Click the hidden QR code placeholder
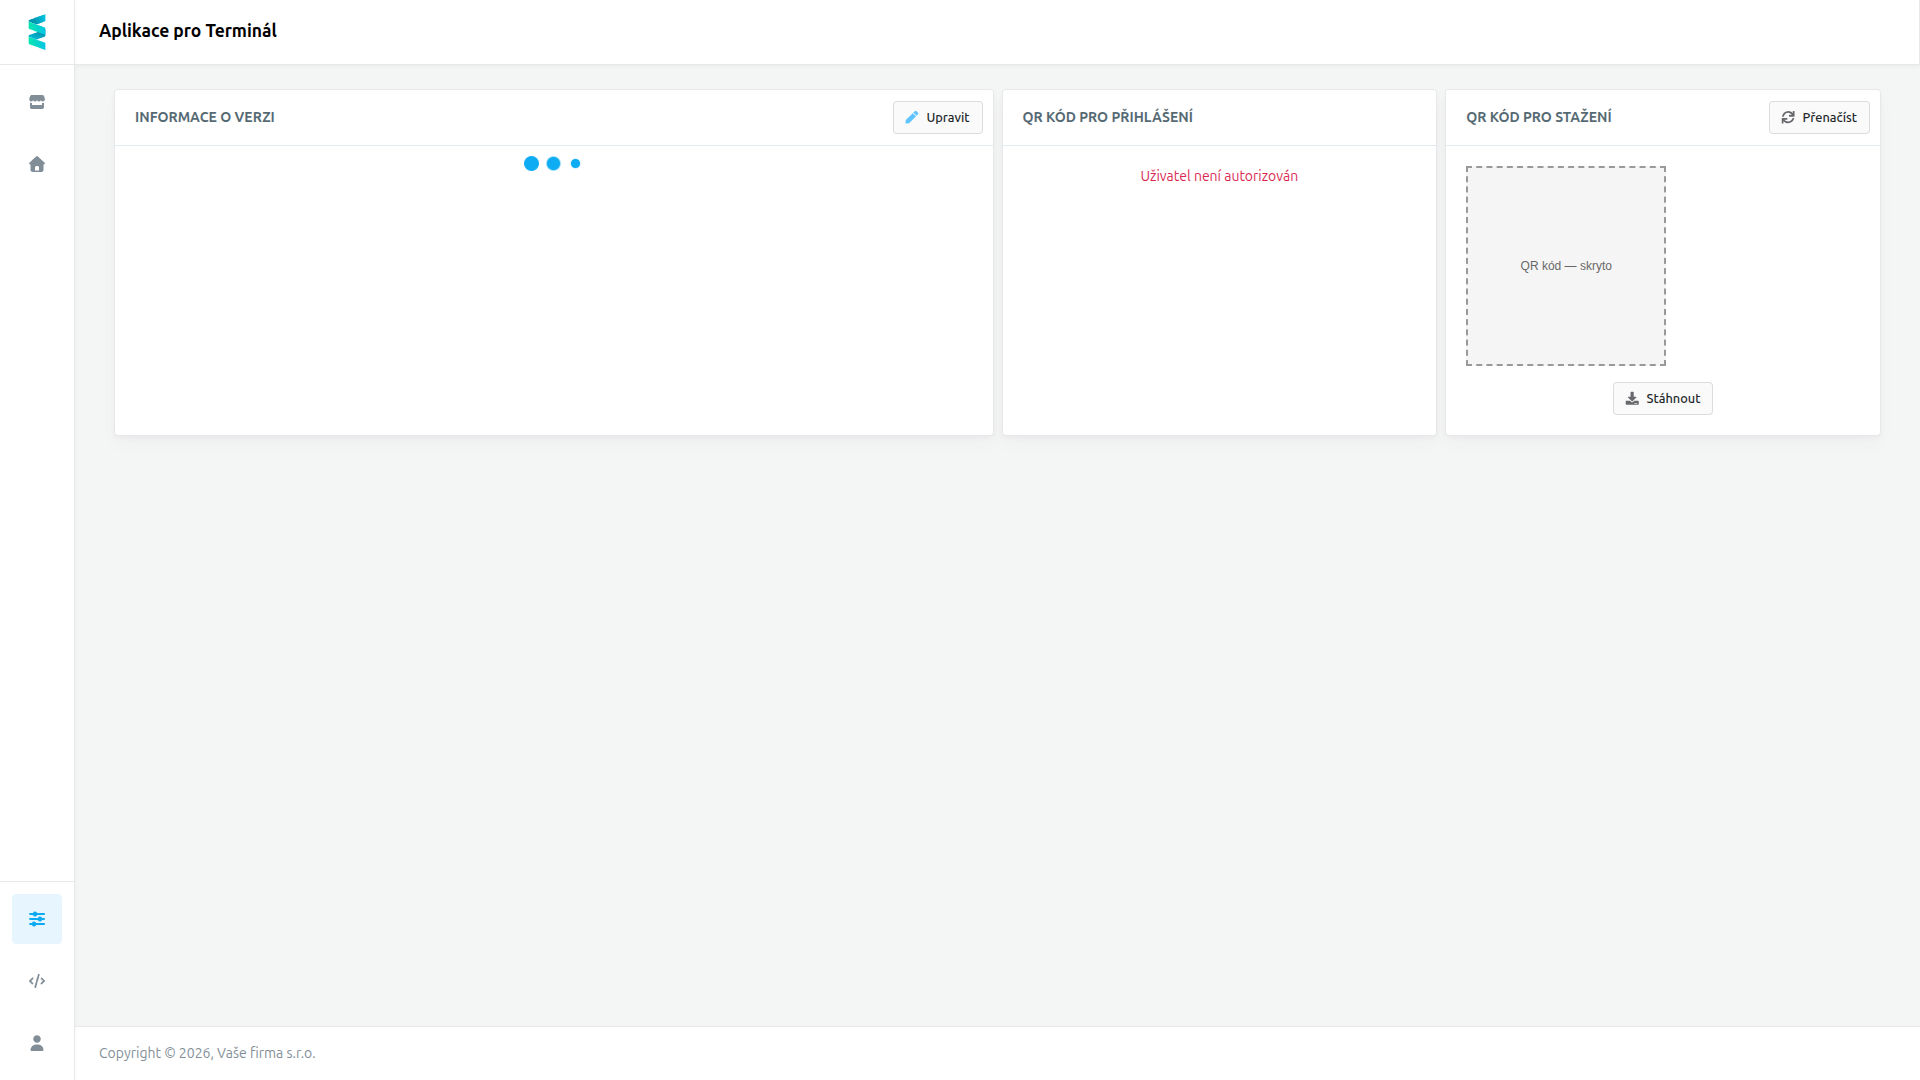 point(1566,266)
